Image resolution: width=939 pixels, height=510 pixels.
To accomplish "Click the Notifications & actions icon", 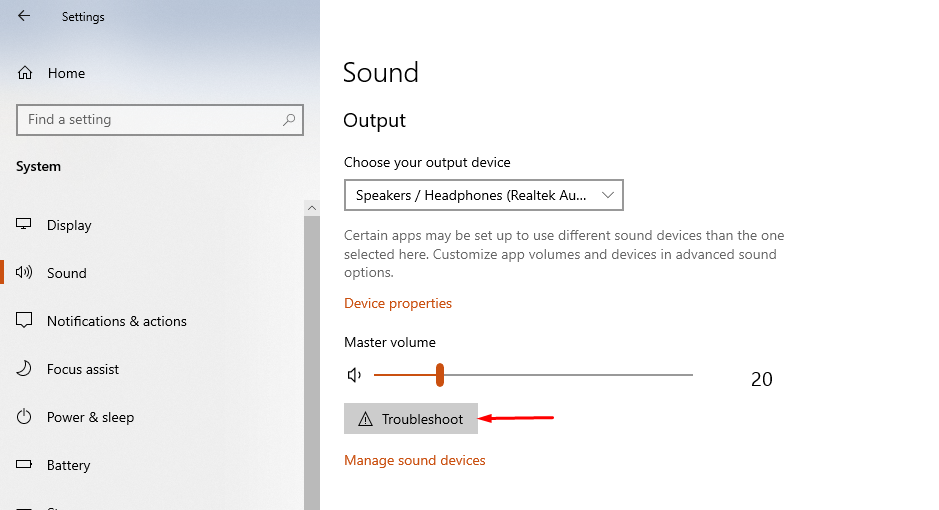I will [x=24, y=320].
